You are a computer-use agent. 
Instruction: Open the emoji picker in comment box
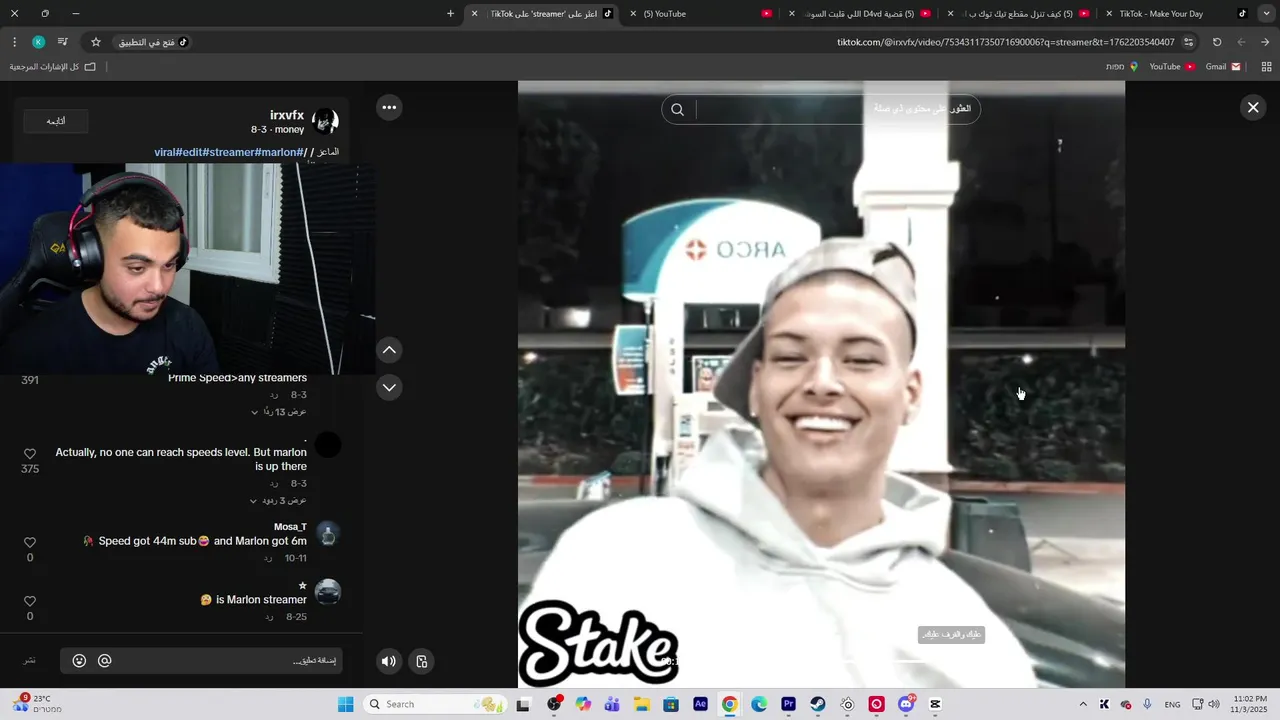[79, 661]
